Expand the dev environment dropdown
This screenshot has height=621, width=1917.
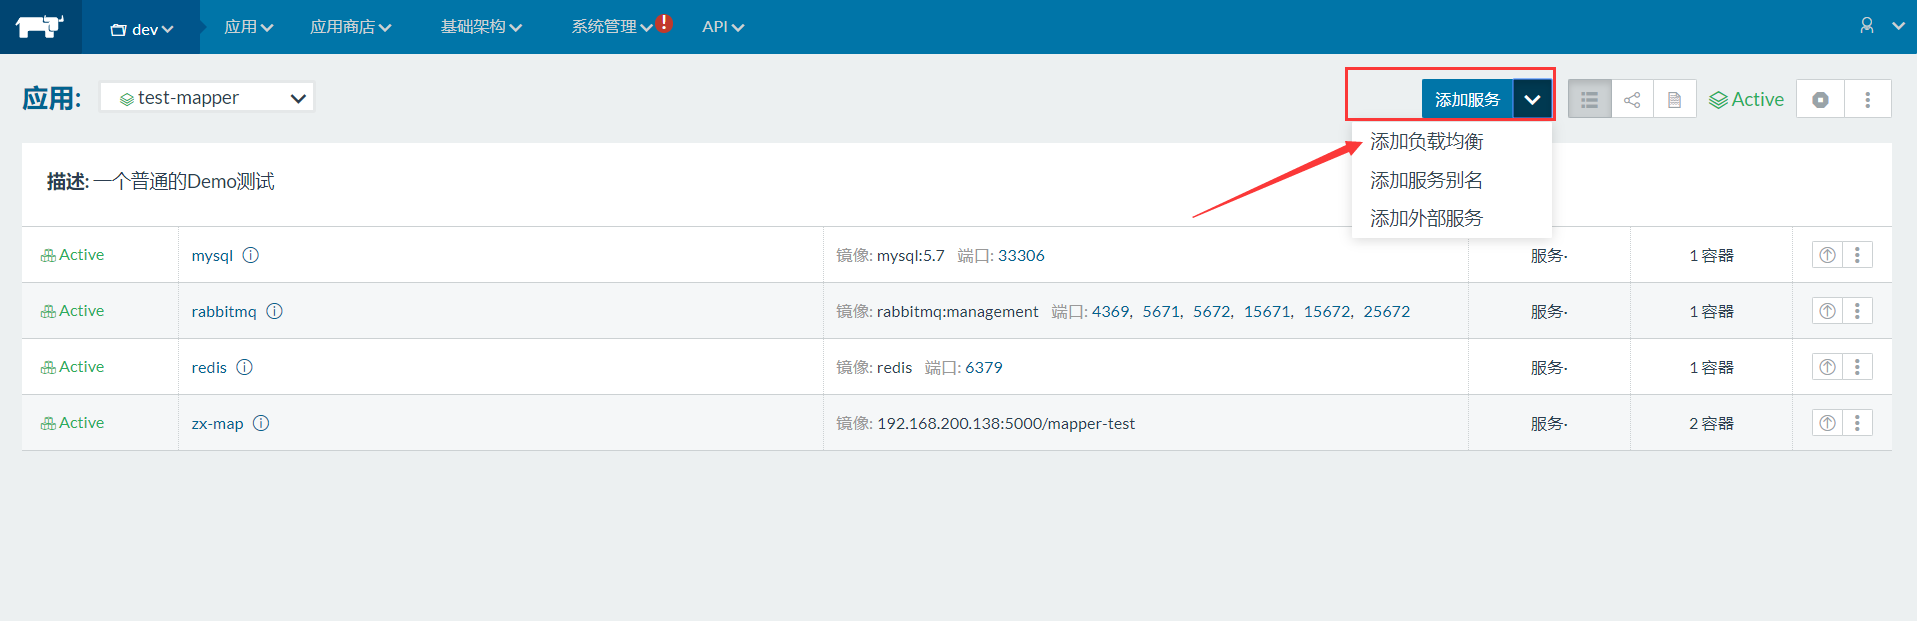(x=141, y=29)
